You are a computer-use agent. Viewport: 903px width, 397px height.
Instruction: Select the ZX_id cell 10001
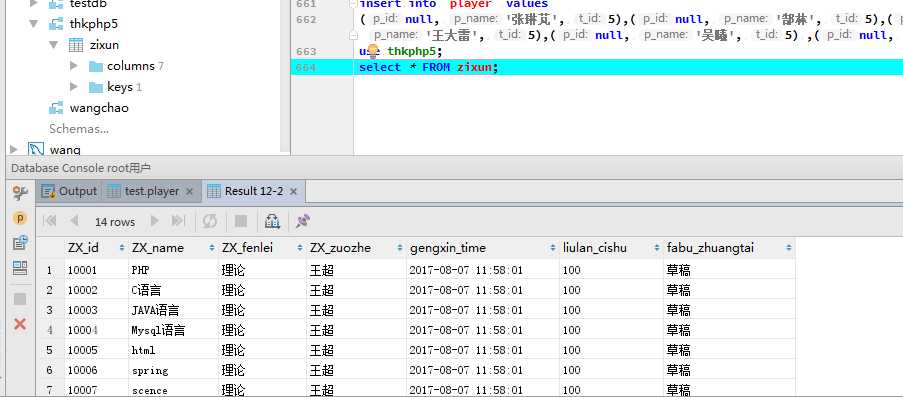click(96, 270)
